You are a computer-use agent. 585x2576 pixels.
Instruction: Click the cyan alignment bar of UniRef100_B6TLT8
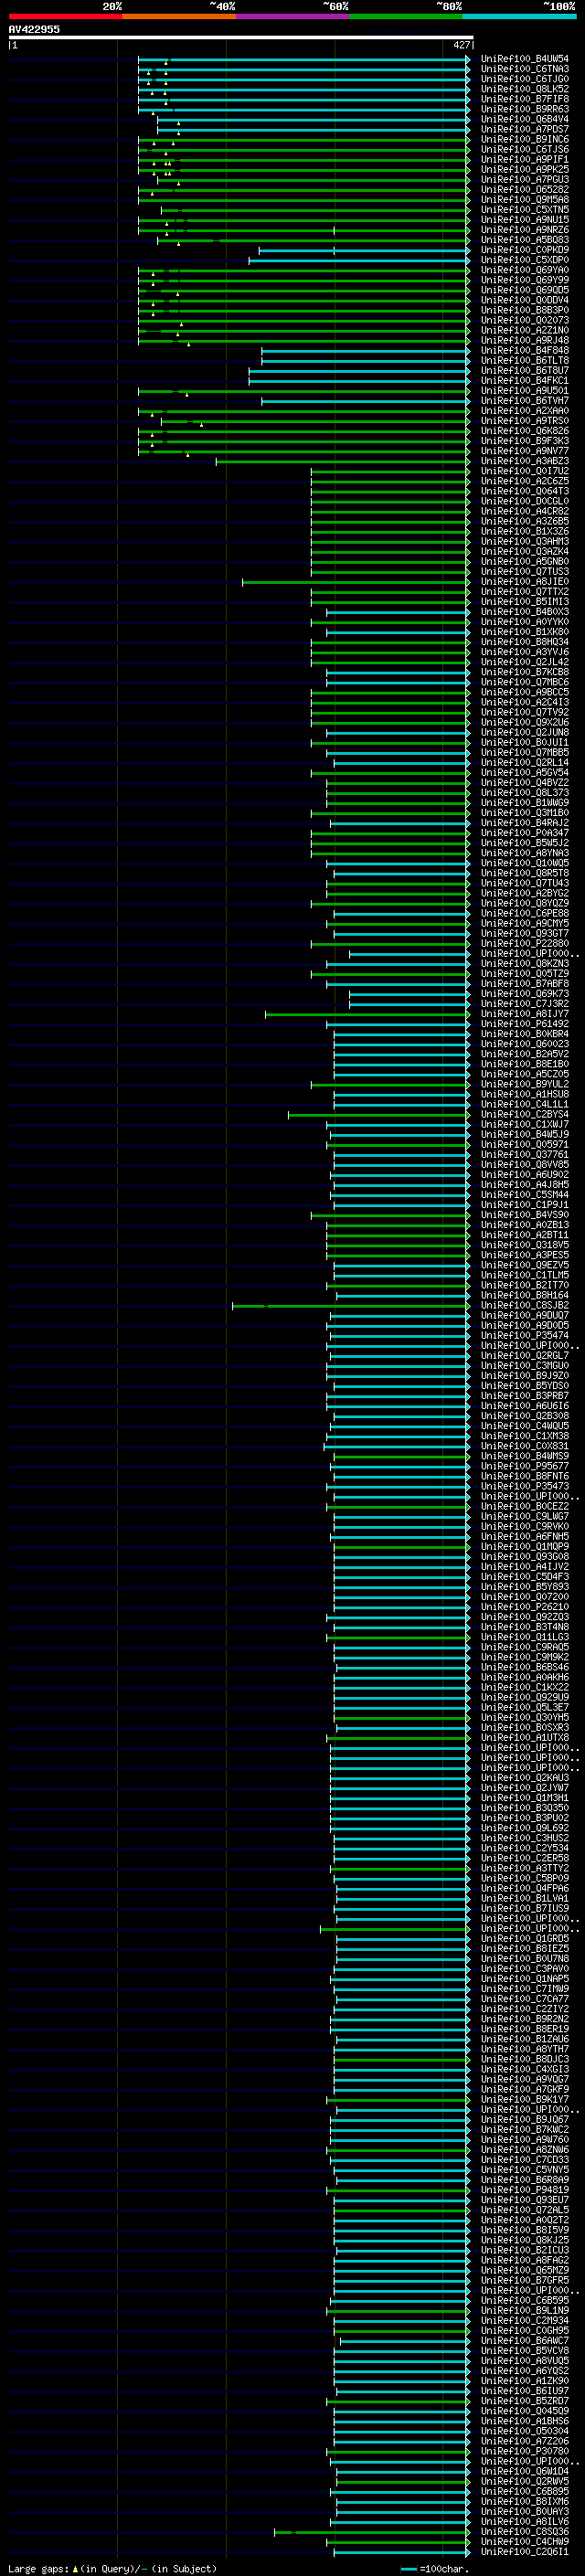tap(365, 360)
